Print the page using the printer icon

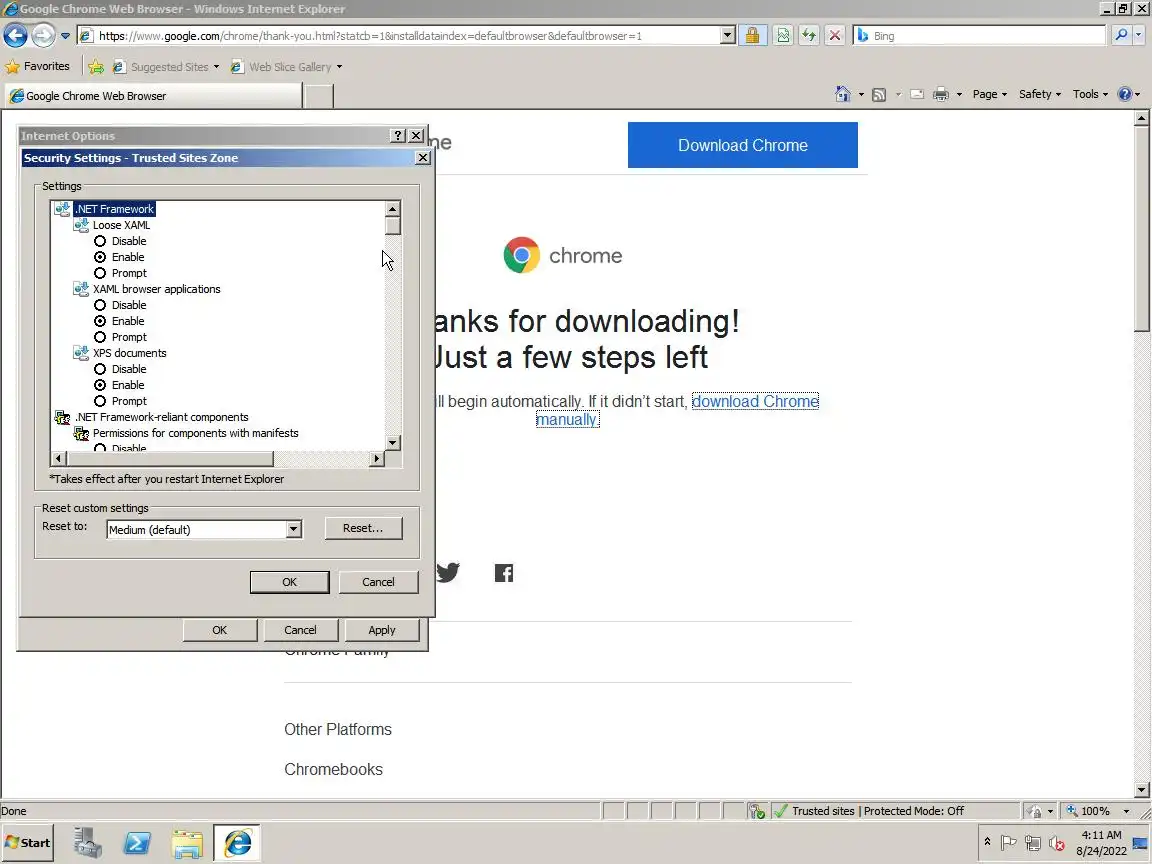(940, 94)
